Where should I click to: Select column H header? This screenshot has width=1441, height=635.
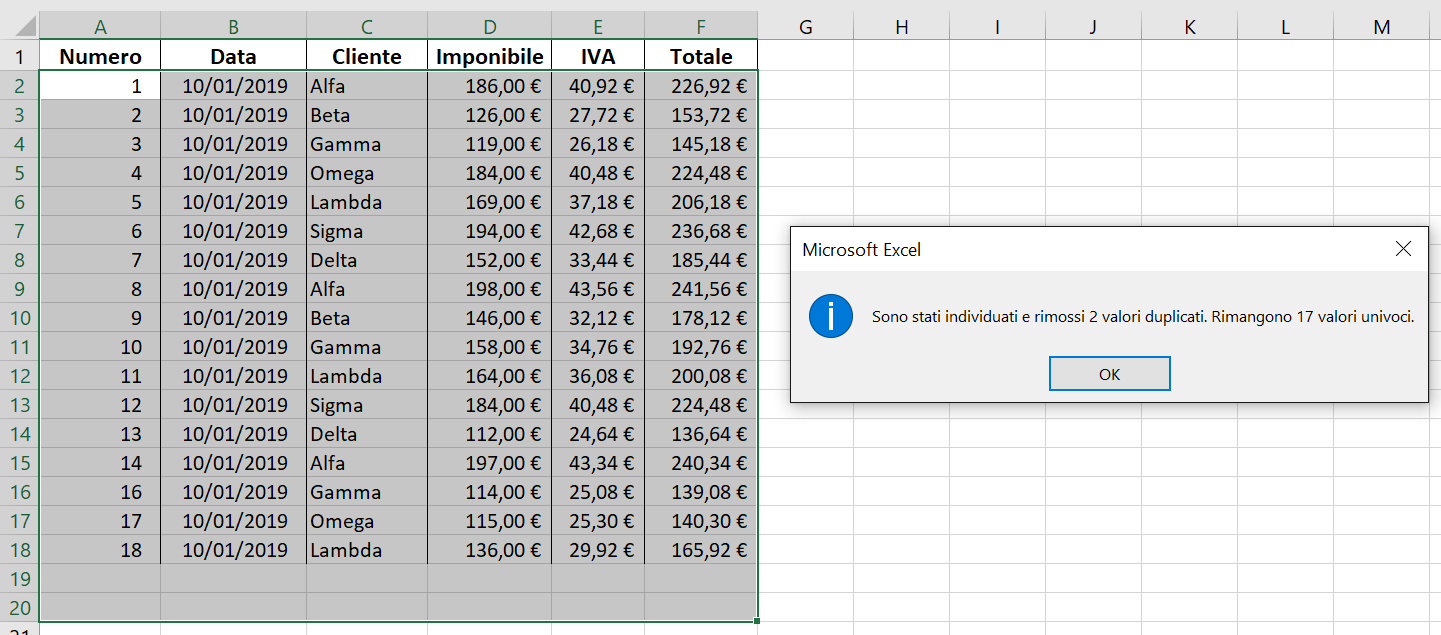(x=901, y=27)
